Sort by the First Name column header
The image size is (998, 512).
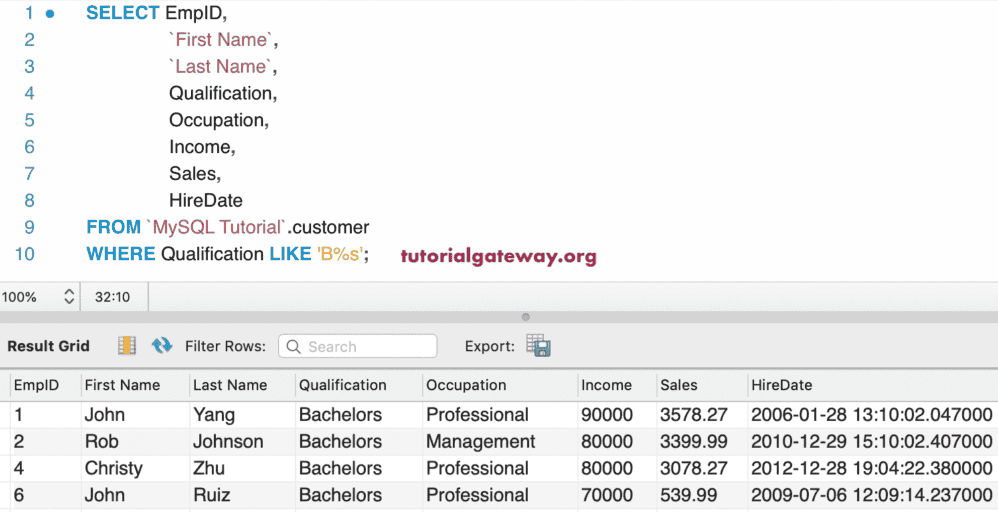point(123,385)
